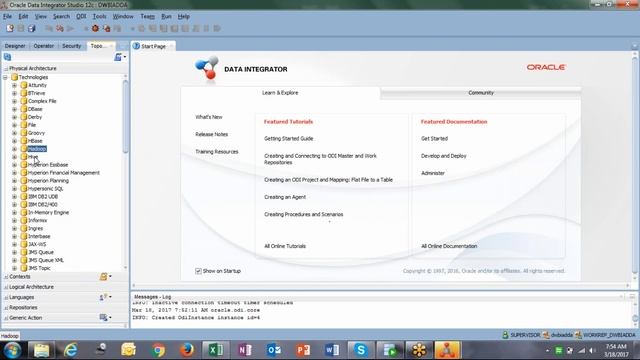The width and height of the screenshot is (640, 360).
Task: Toggle the Show on Startup checkbox
Action: (x=198, y=271)
